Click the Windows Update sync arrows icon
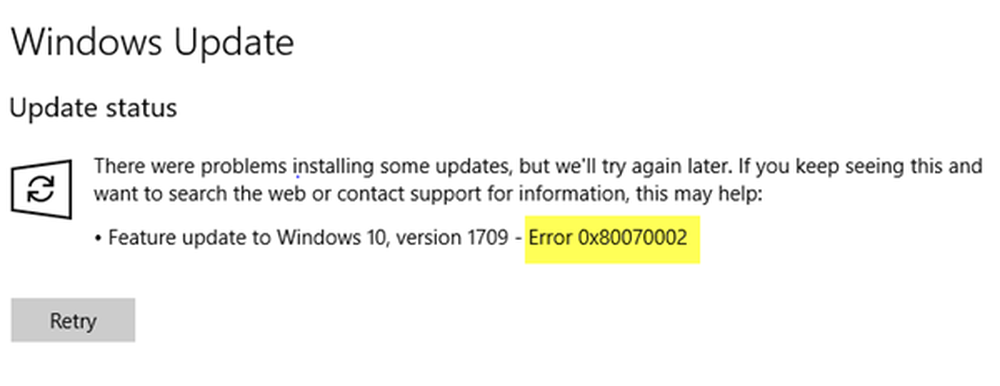This screenshot has width=1000, height=386. 41,189
